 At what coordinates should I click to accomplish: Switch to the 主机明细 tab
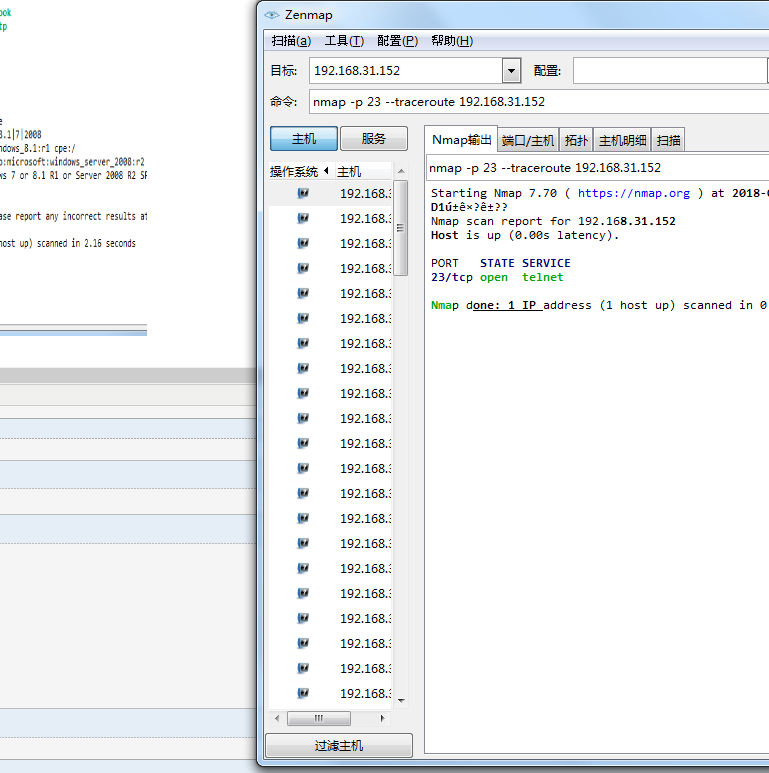point(622,141)
